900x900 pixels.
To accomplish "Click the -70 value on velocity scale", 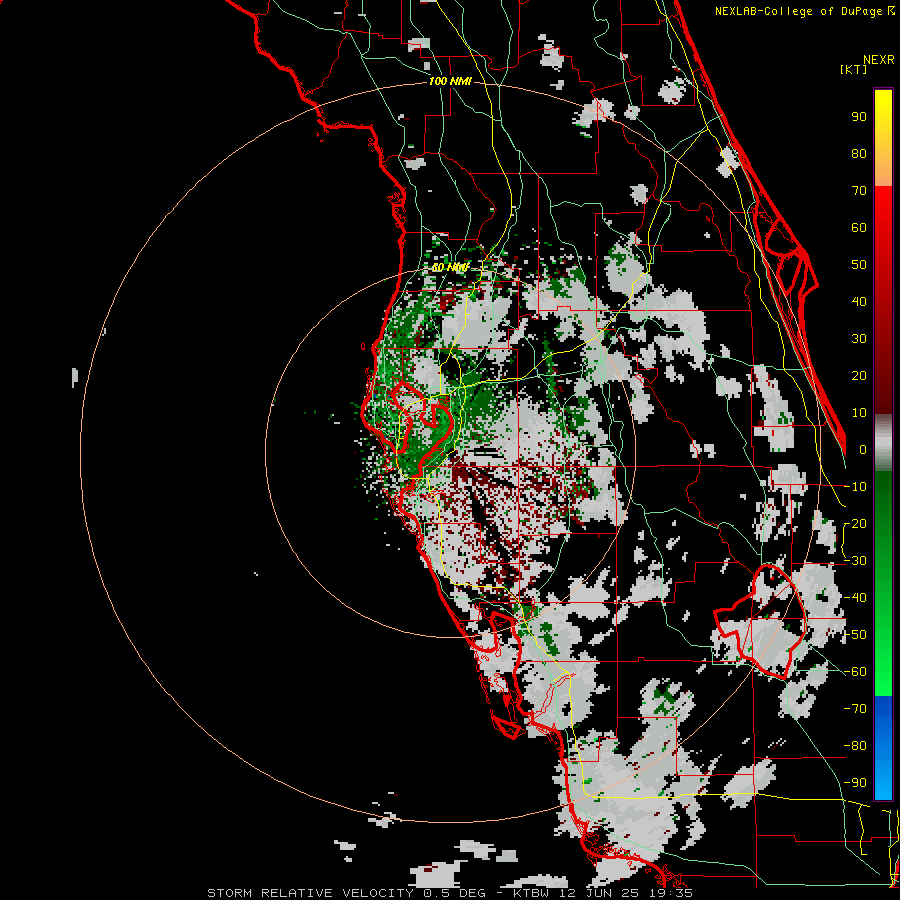I will coord(855,709).
